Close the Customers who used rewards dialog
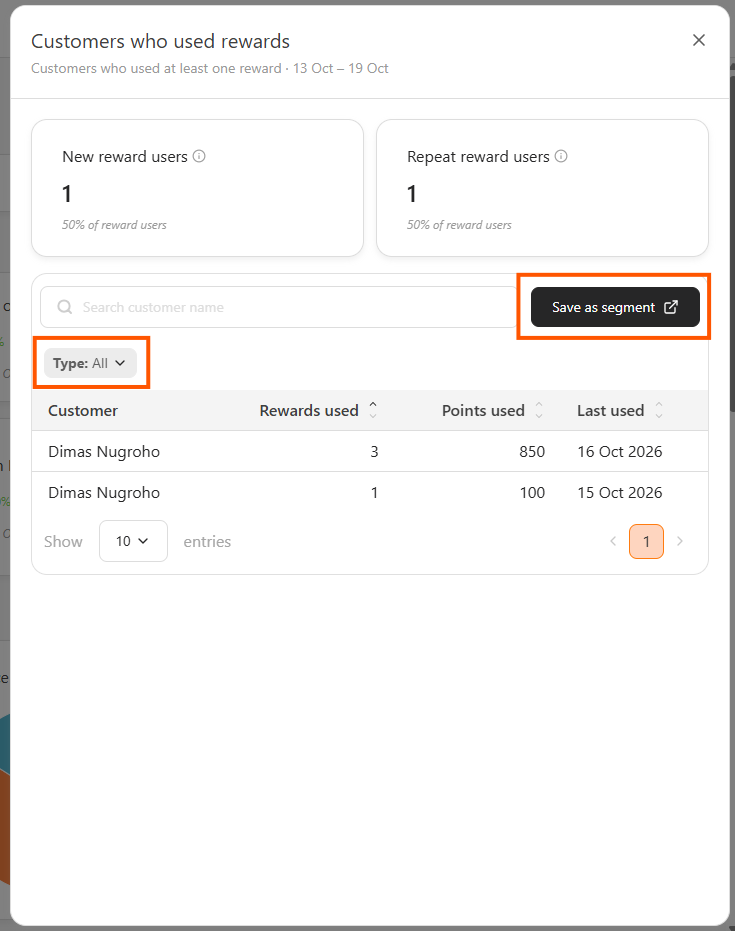The image size is (735, 931). tap(699, 40)
